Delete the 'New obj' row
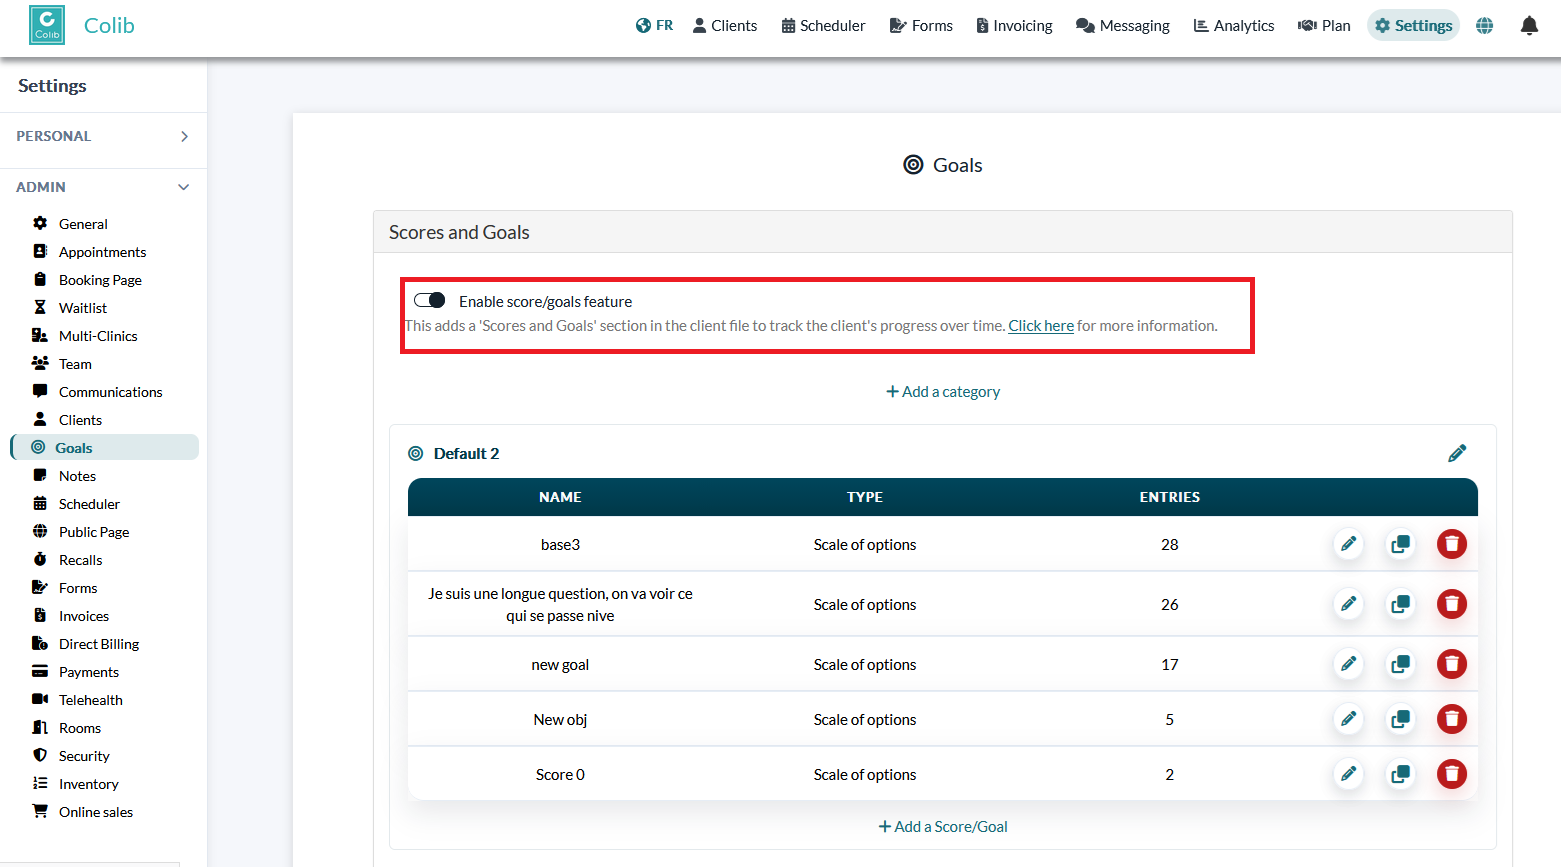1561x867 pixels. (1452, 719)
